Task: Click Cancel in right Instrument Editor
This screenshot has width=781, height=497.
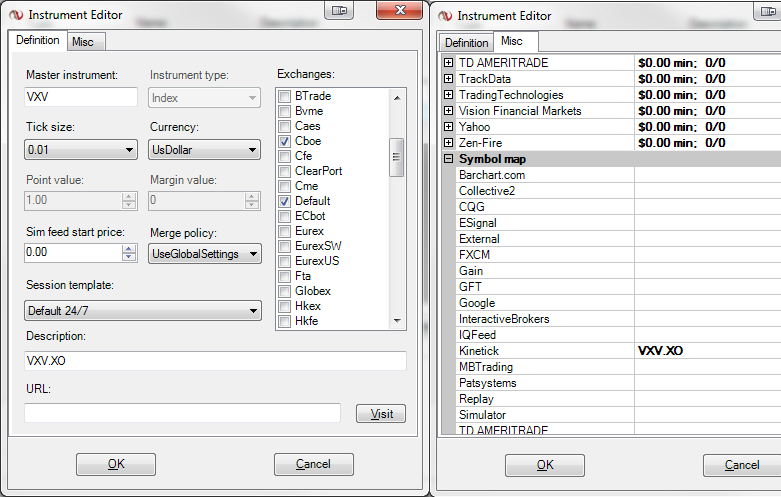Action: [742, 465]
